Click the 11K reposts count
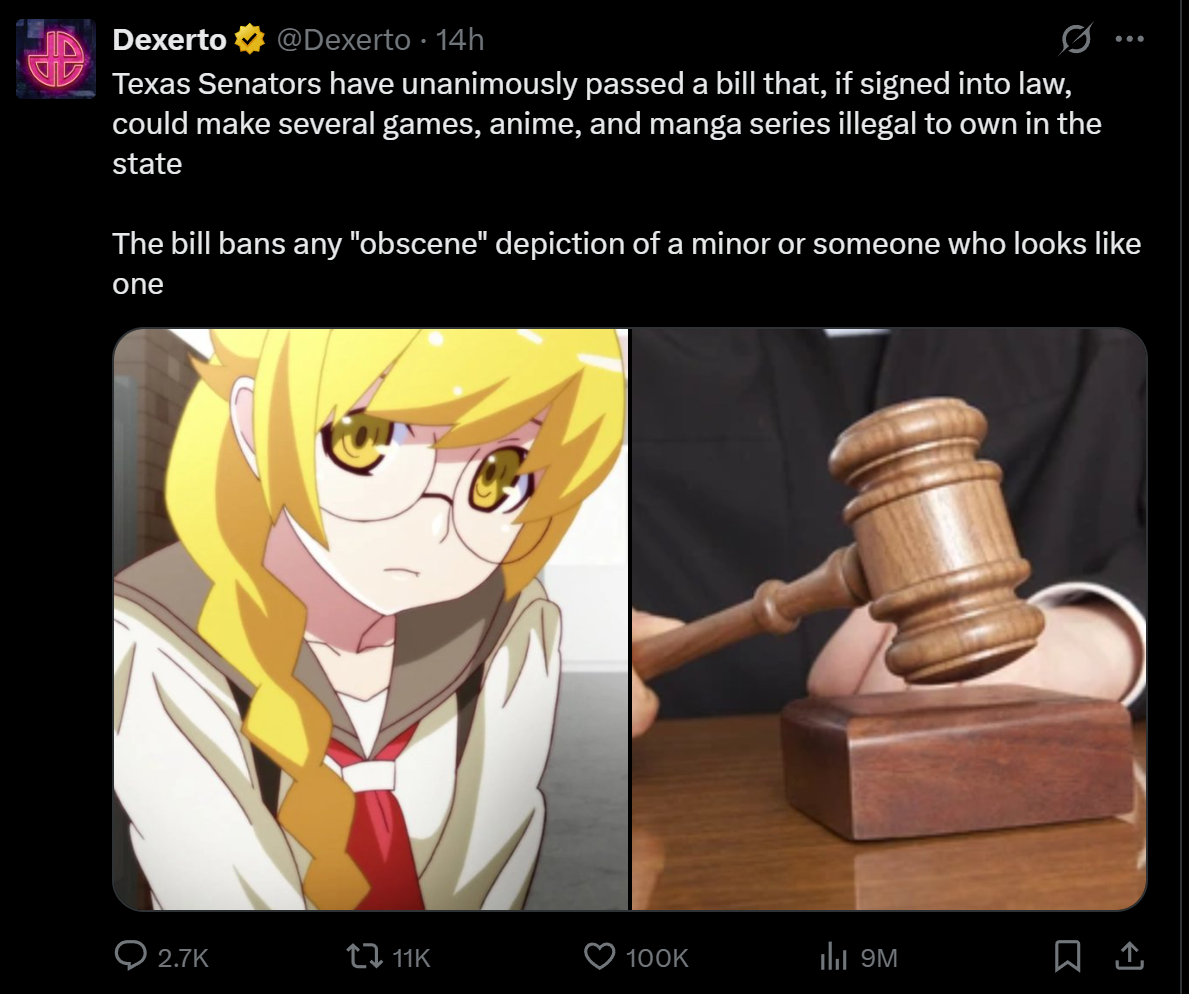 (x=412, y=958)
